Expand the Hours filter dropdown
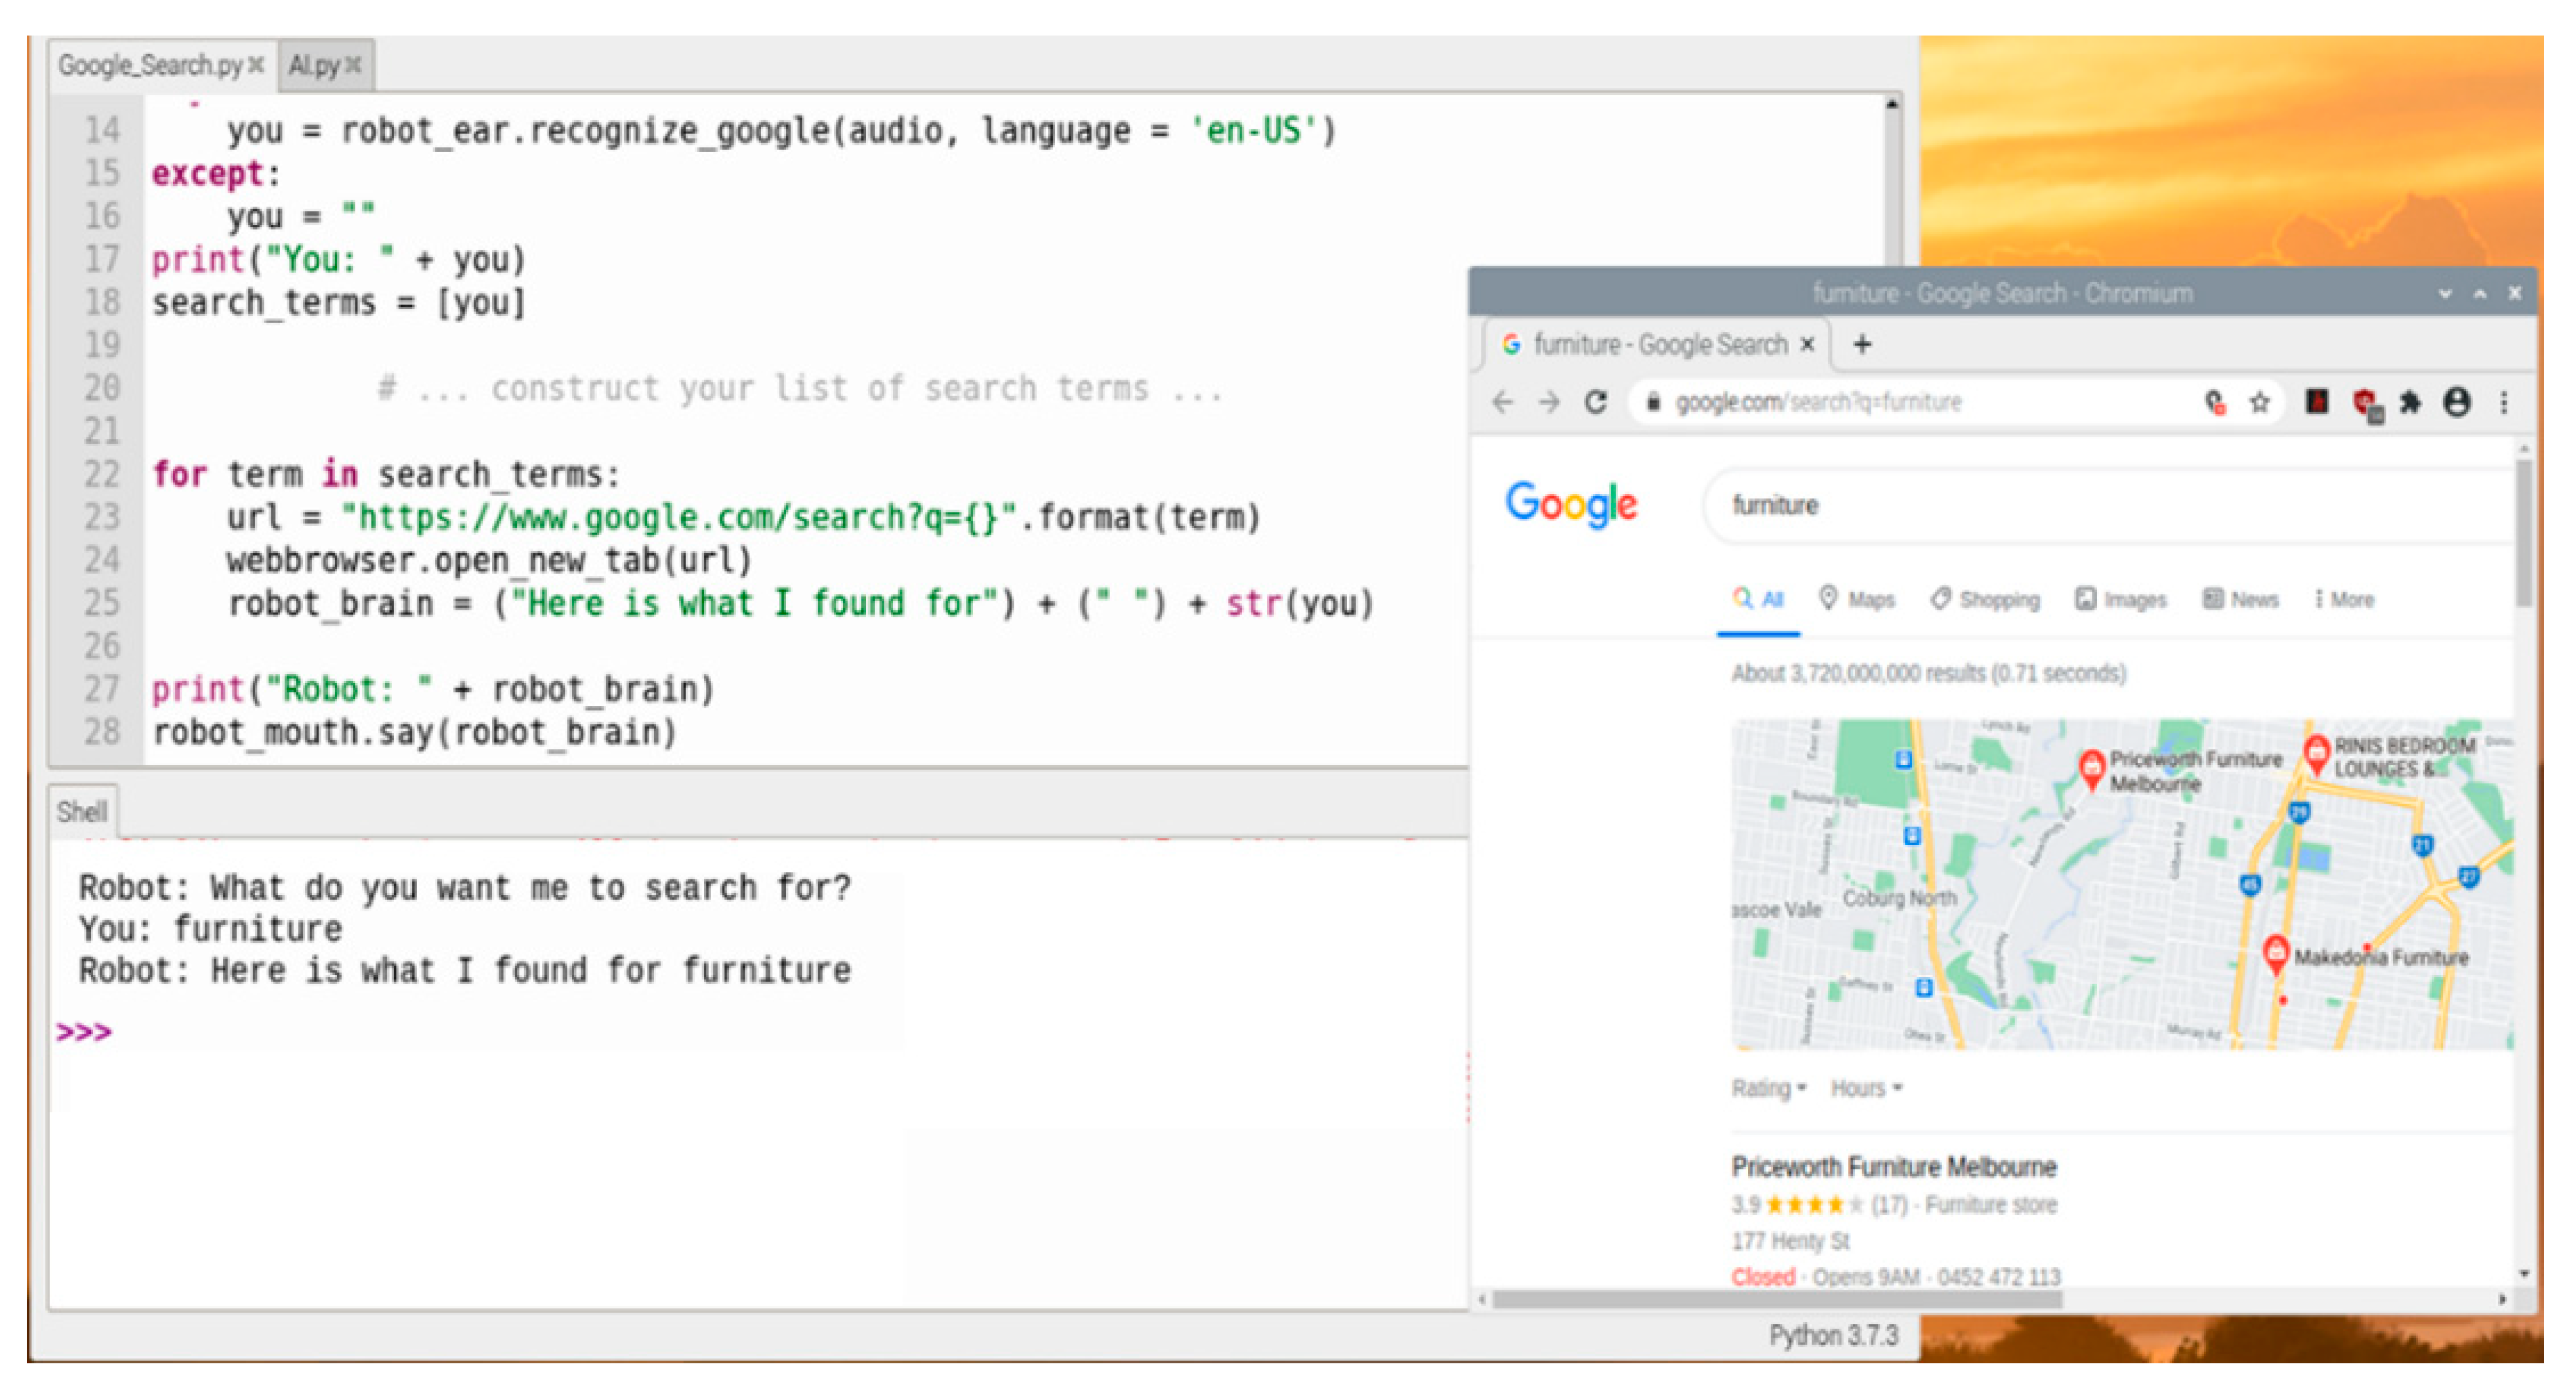 click(1866, 1088)
